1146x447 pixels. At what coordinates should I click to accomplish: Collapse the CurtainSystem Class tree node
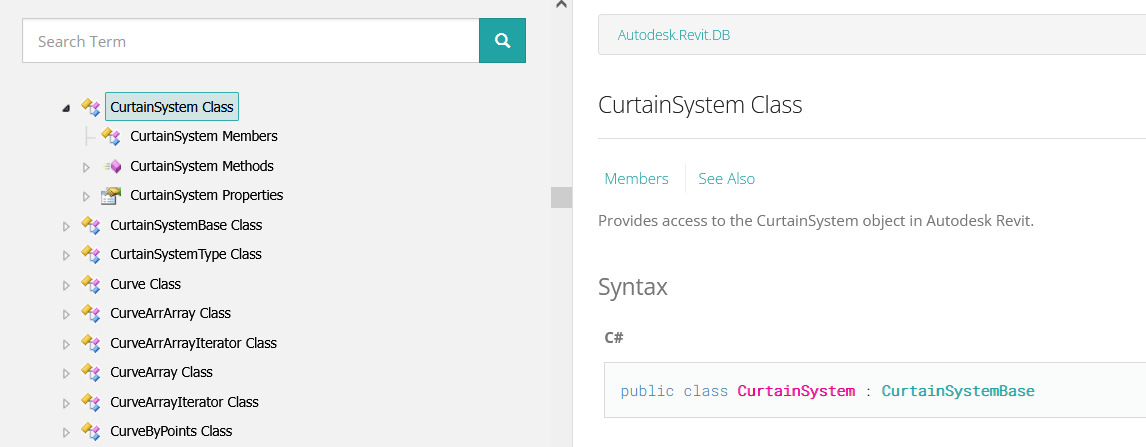[x=67, y=107]
